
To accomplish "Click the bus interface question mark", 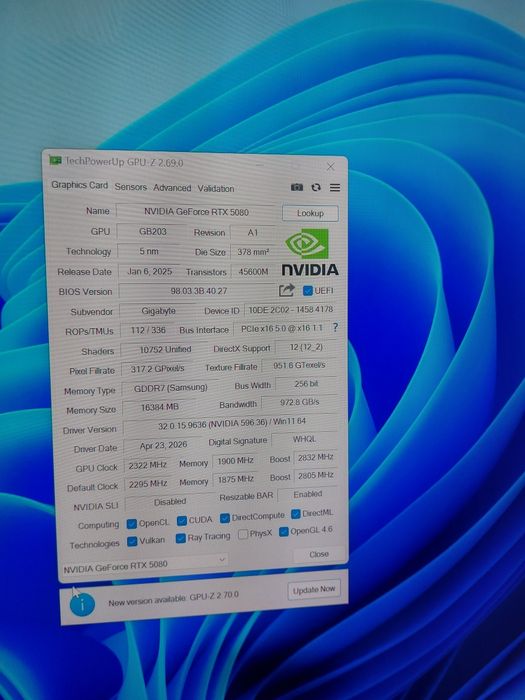I will tap(335, 327).
